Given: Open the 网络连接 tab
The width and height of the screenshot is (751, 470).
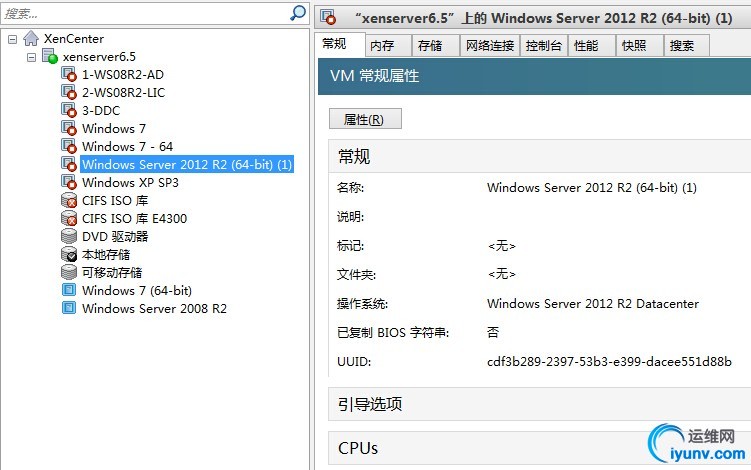Looking at the screenshot, I should pos(489,46).
